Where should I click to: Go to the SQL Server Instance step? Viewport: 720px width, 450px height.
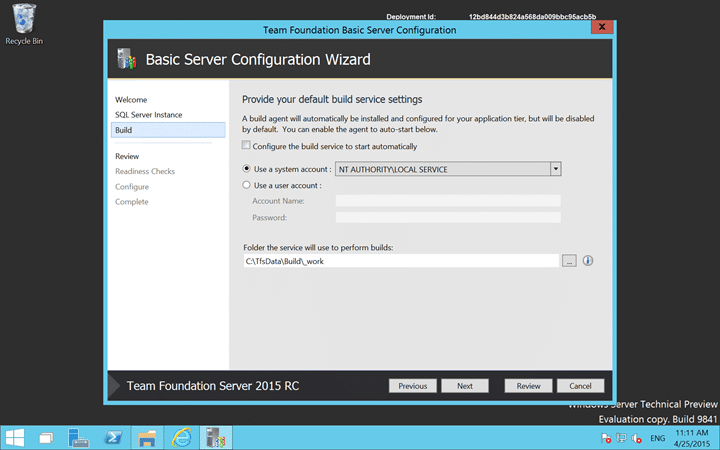(148, 115)
